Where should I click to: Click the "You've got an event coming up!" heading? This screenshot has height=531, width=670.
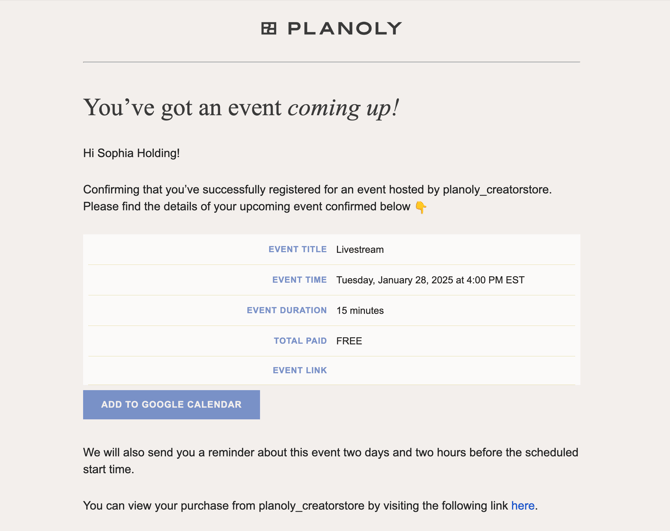point(241,108)
